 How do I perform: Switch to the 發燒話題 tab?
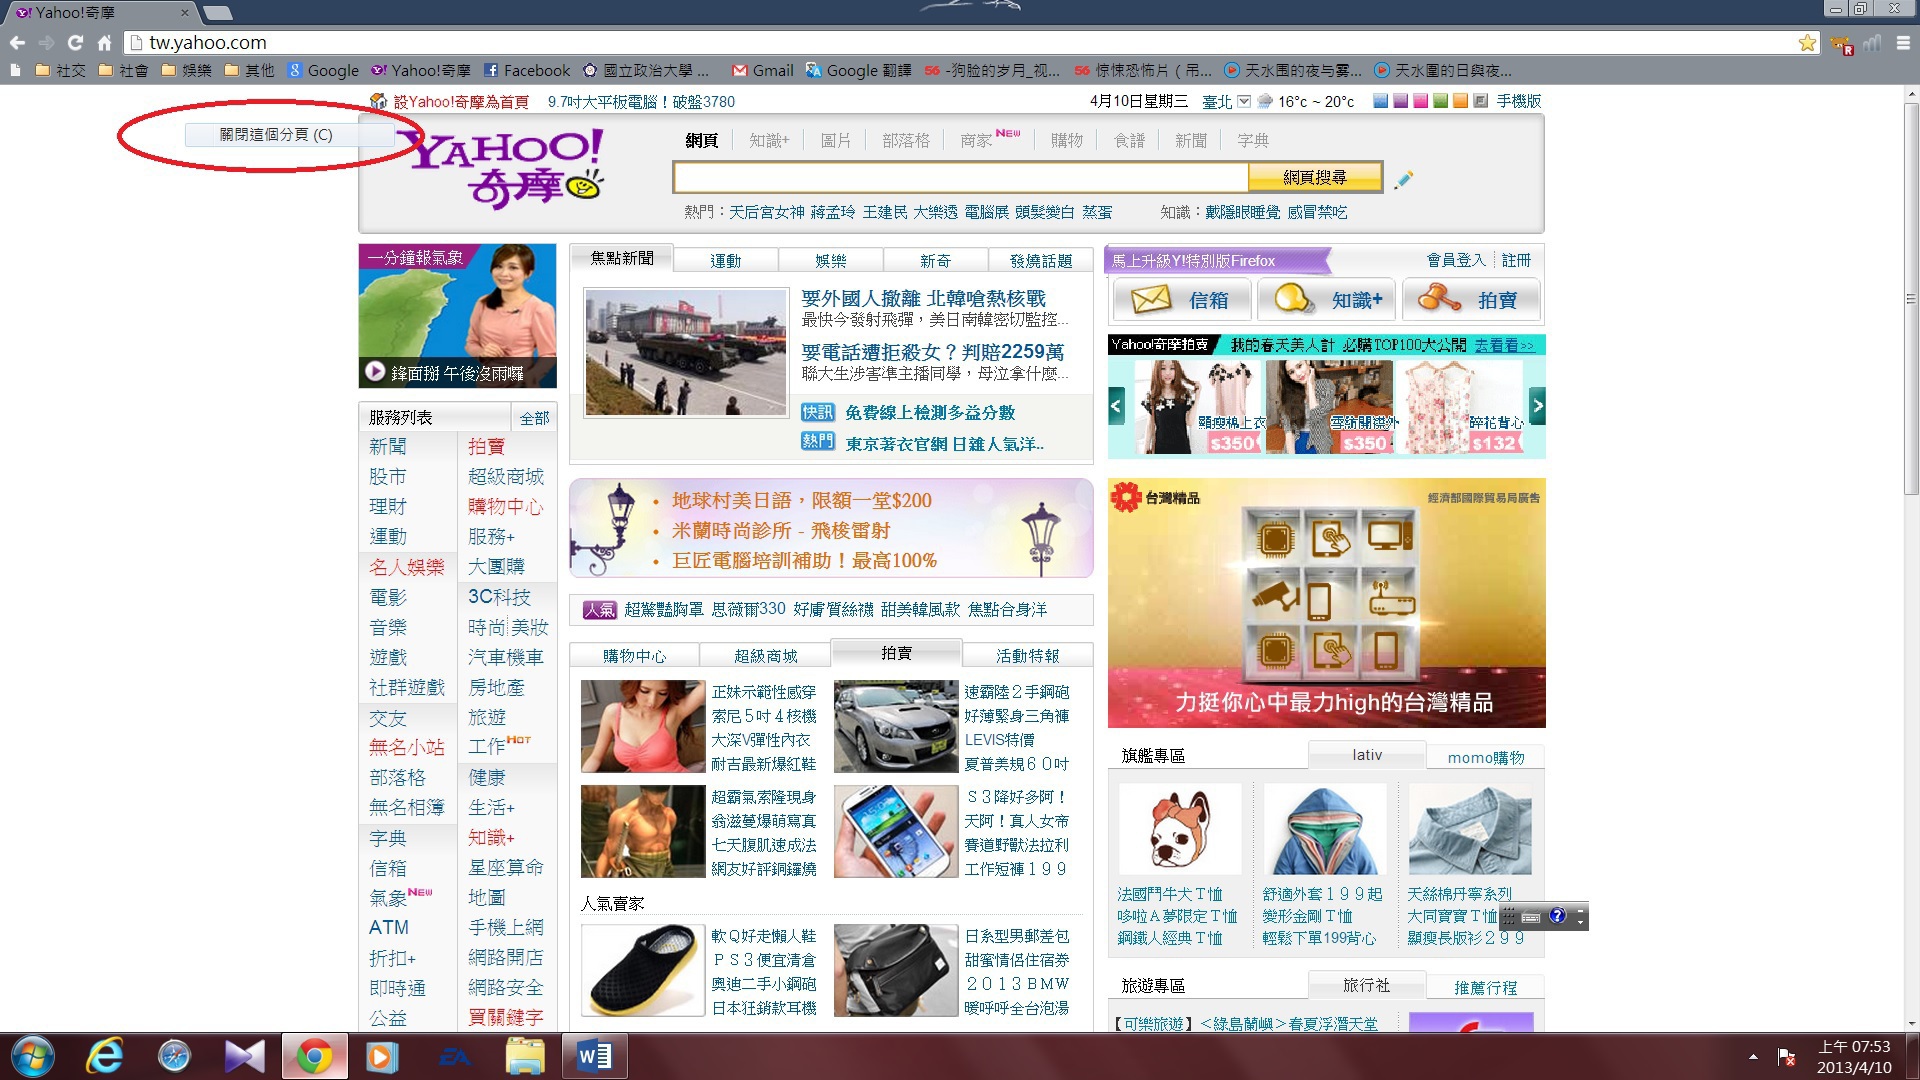click(x=1041, y=260)
